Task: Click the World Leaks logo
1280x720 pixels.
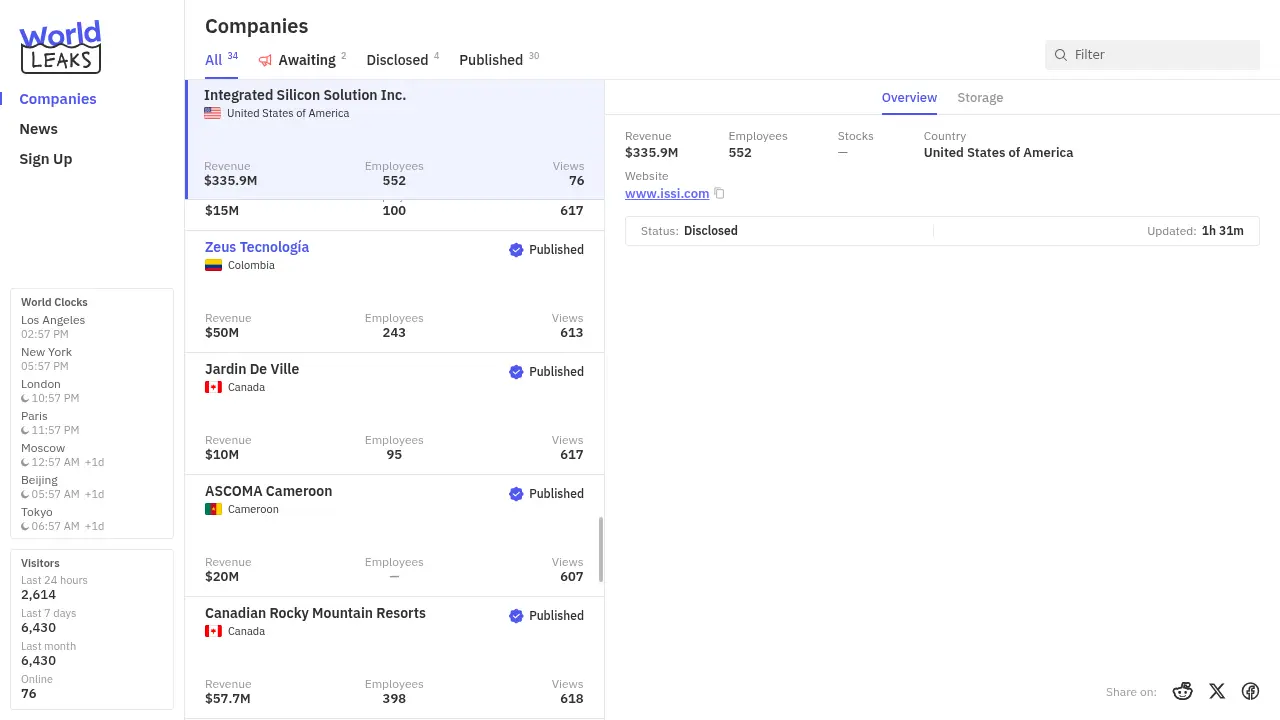Action: click(x=61, y=47)
